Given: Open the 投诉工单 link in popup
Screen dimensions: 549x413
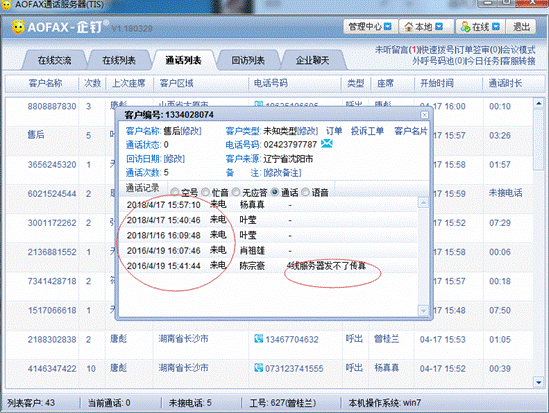Looking at the screenshot, I should point(367,131).
